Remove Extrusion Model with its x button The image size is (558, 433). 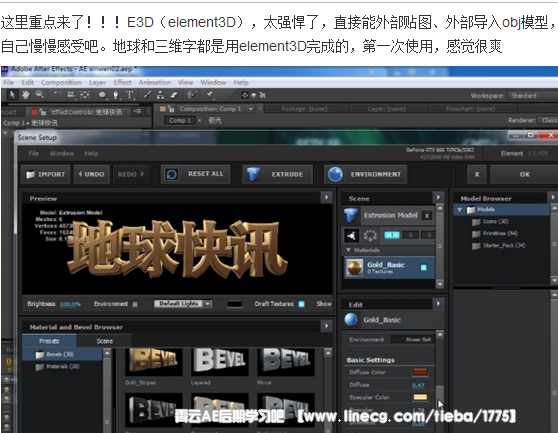[427, 216]
